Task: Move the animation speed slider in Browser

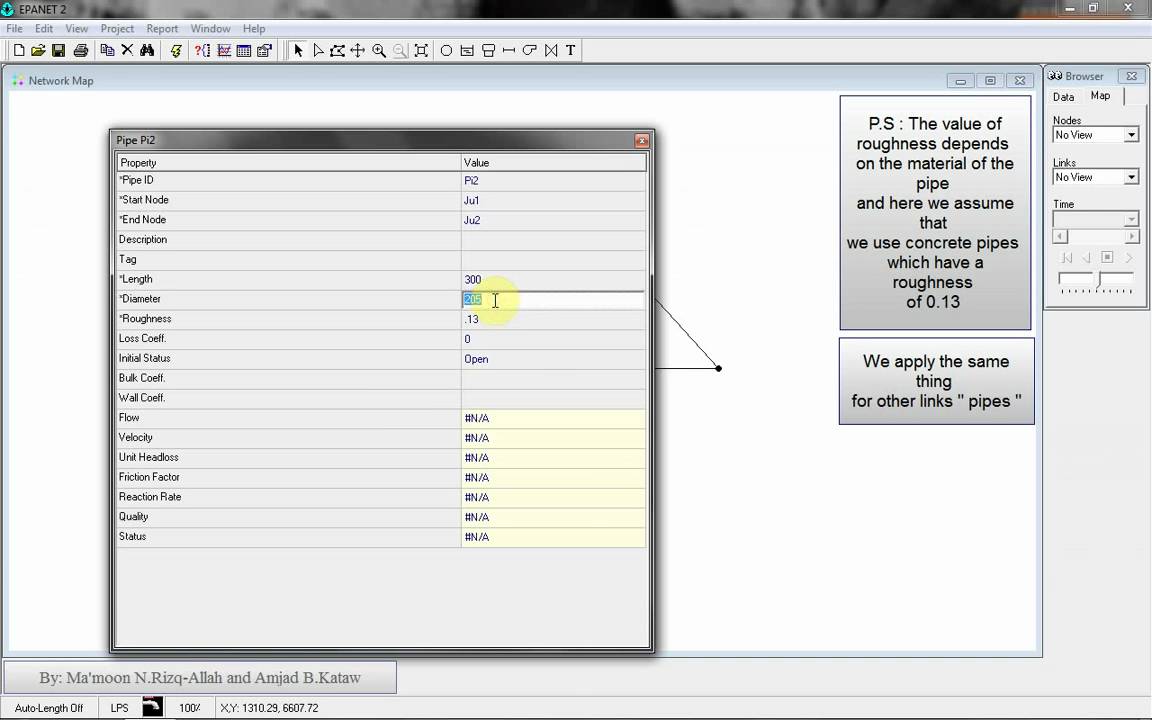Action: point(1100,280)
